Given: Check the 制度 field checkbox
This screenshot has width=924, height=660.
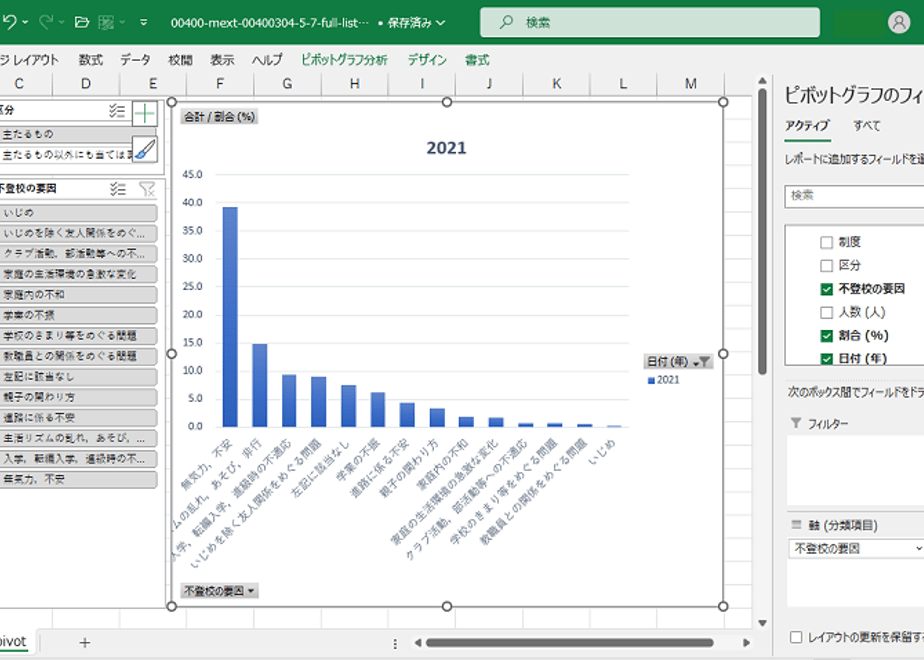Looking at the screenshot, I should point(826,242).
